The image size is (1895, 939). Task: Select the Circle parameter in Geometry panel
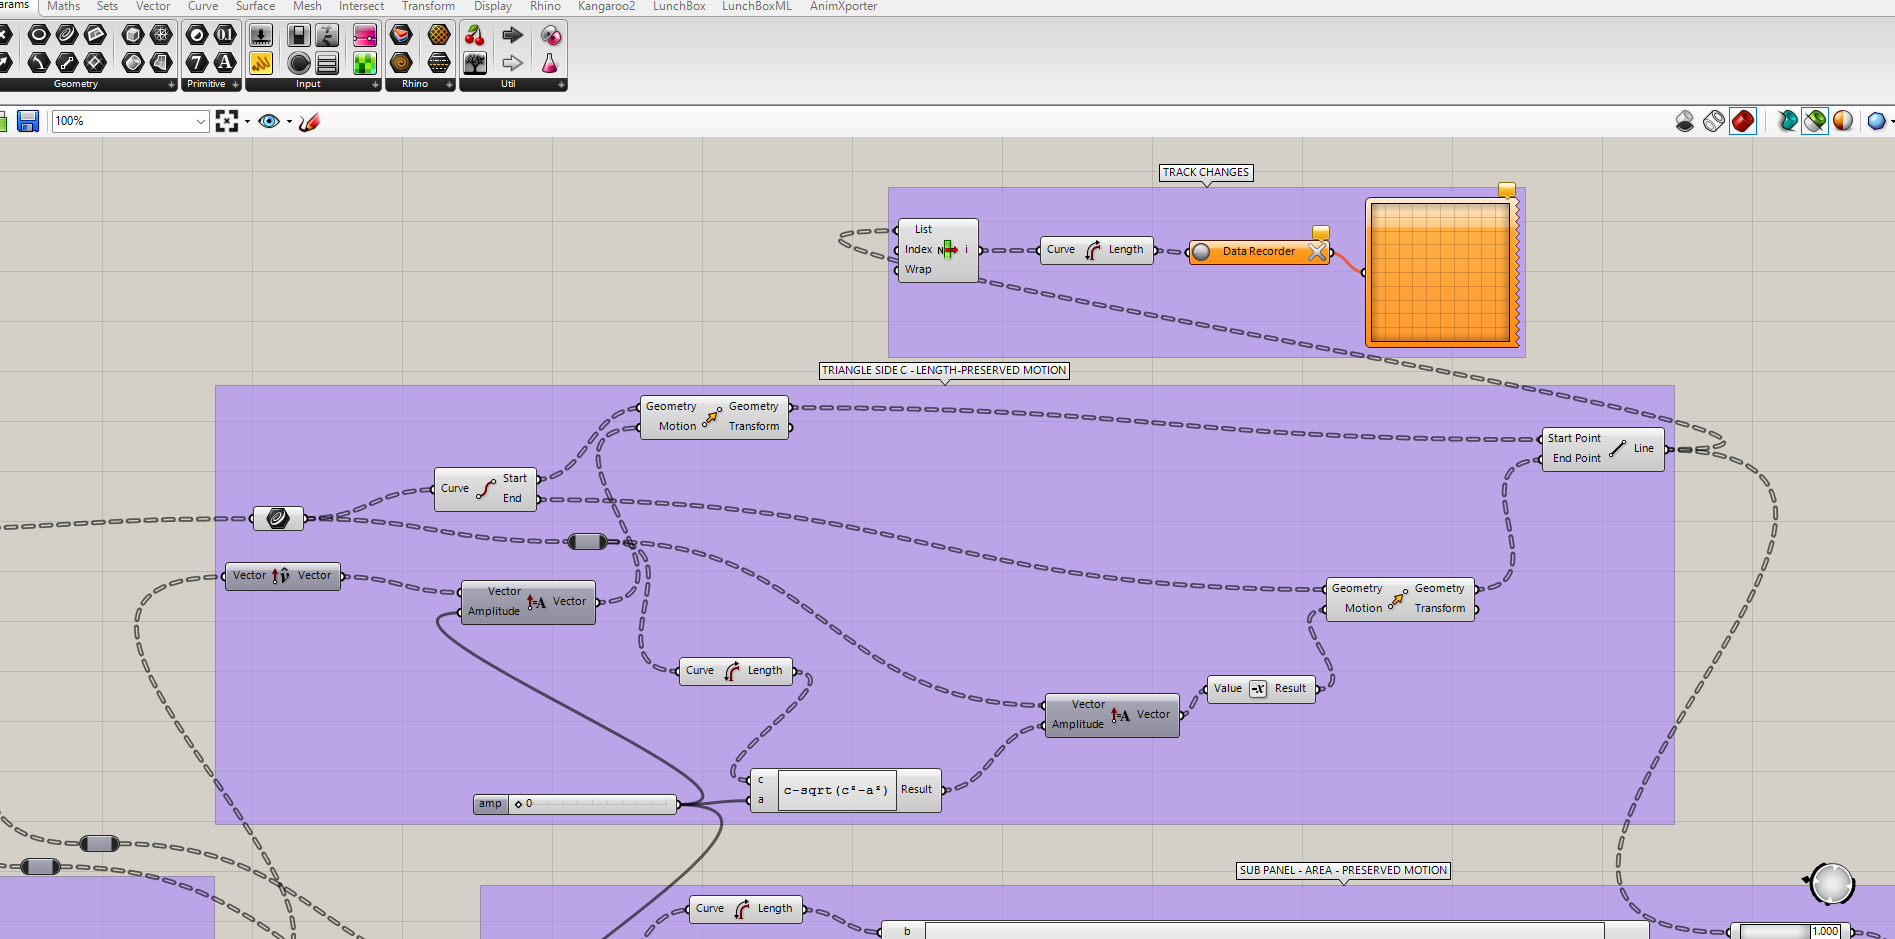pyautogui.click(x=39, y=35)
